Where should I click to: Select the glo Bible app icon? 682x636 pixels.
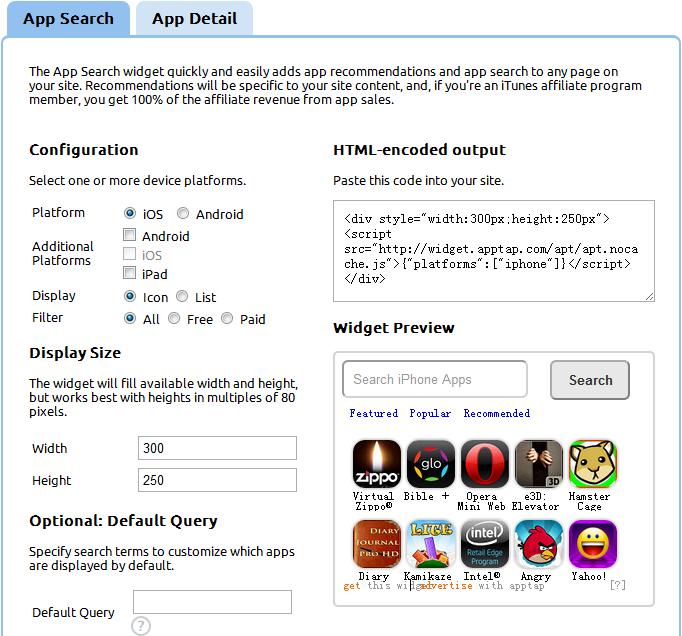pos(431,464)
